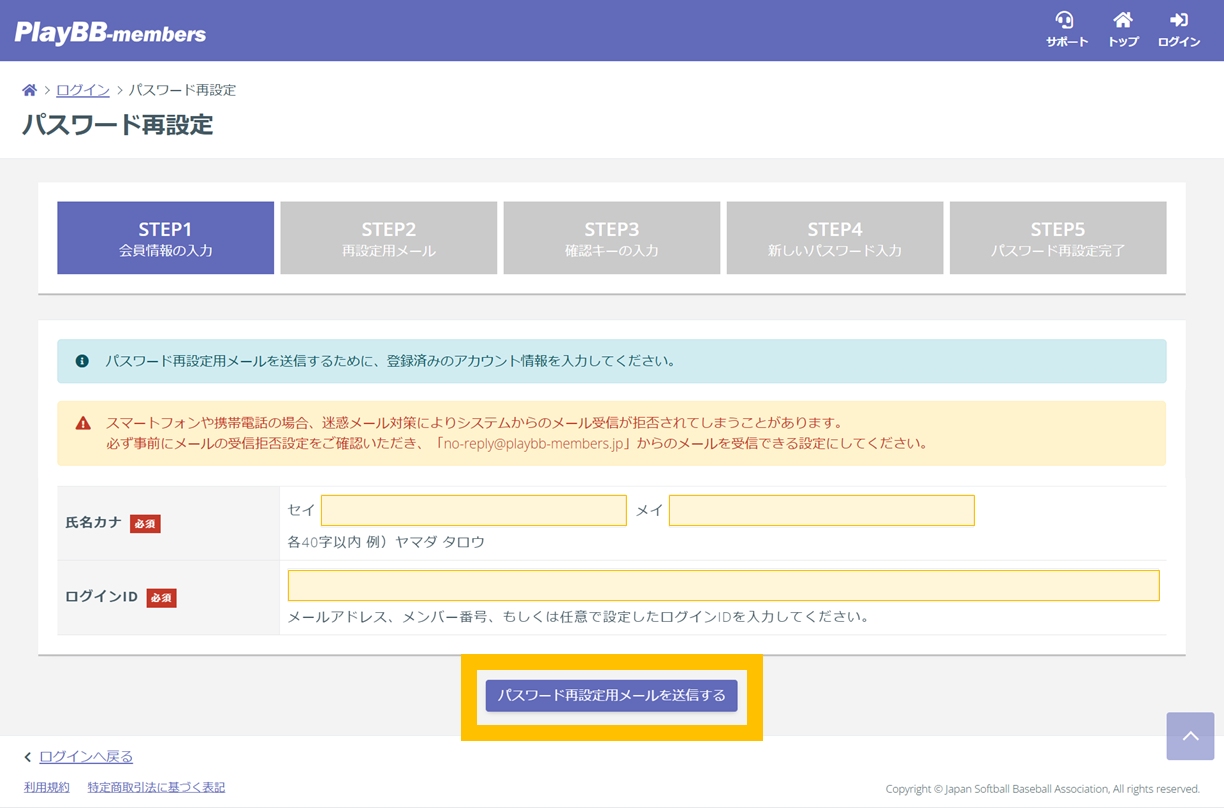Click the warning triangle in the yellow notice
The image size is (1224, 808).
83,423
